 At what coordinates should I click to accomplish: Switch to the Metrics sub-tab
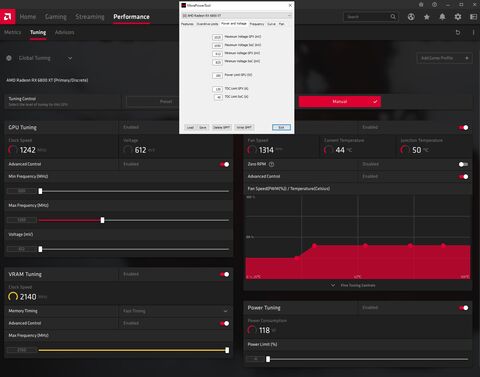pyautogui.click(x=13, y=32)
